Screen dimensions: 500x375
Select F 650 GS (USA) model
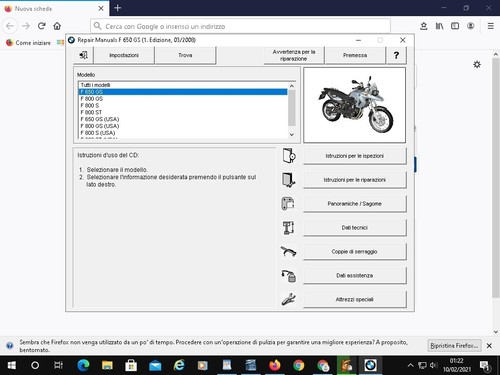[x=183, y=119]
